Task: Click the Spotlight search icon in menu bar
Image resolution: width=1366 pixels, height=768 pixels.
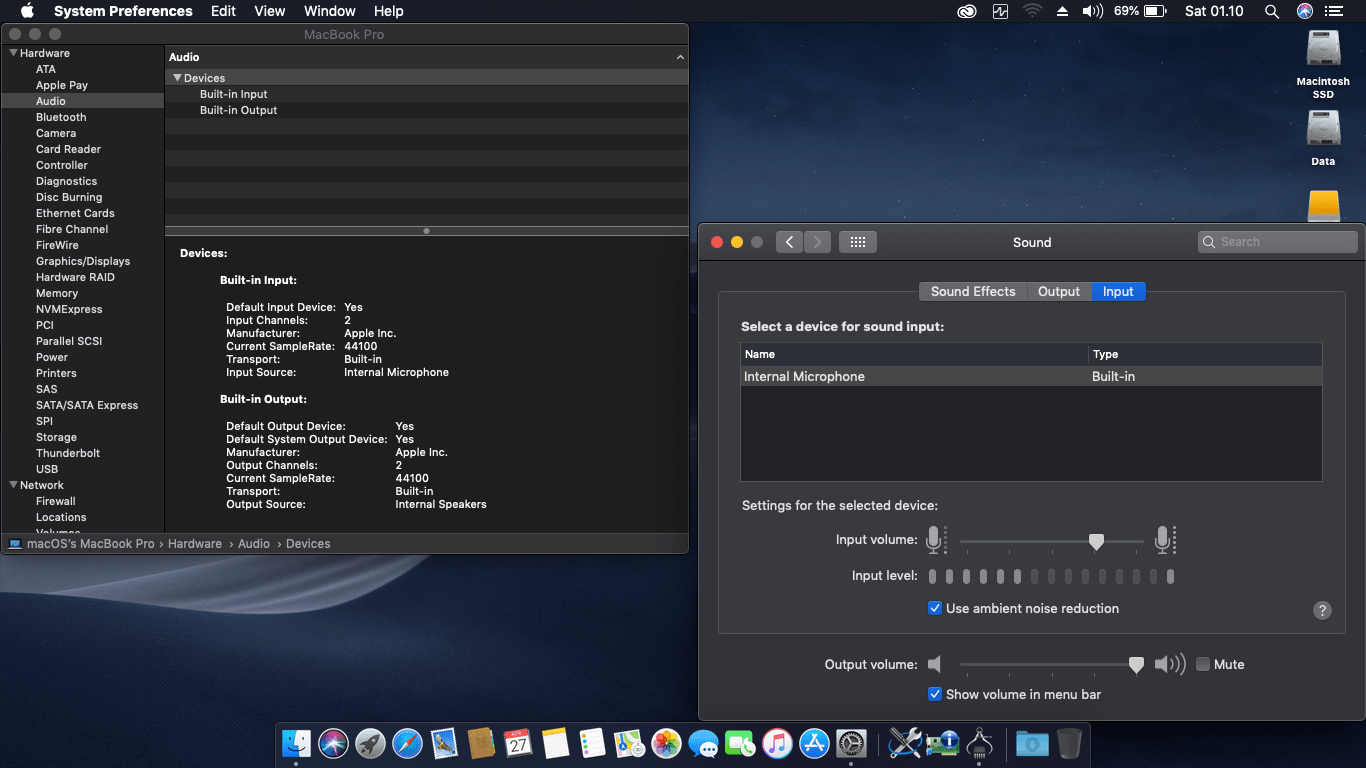Action: [x=1271, y=11]
